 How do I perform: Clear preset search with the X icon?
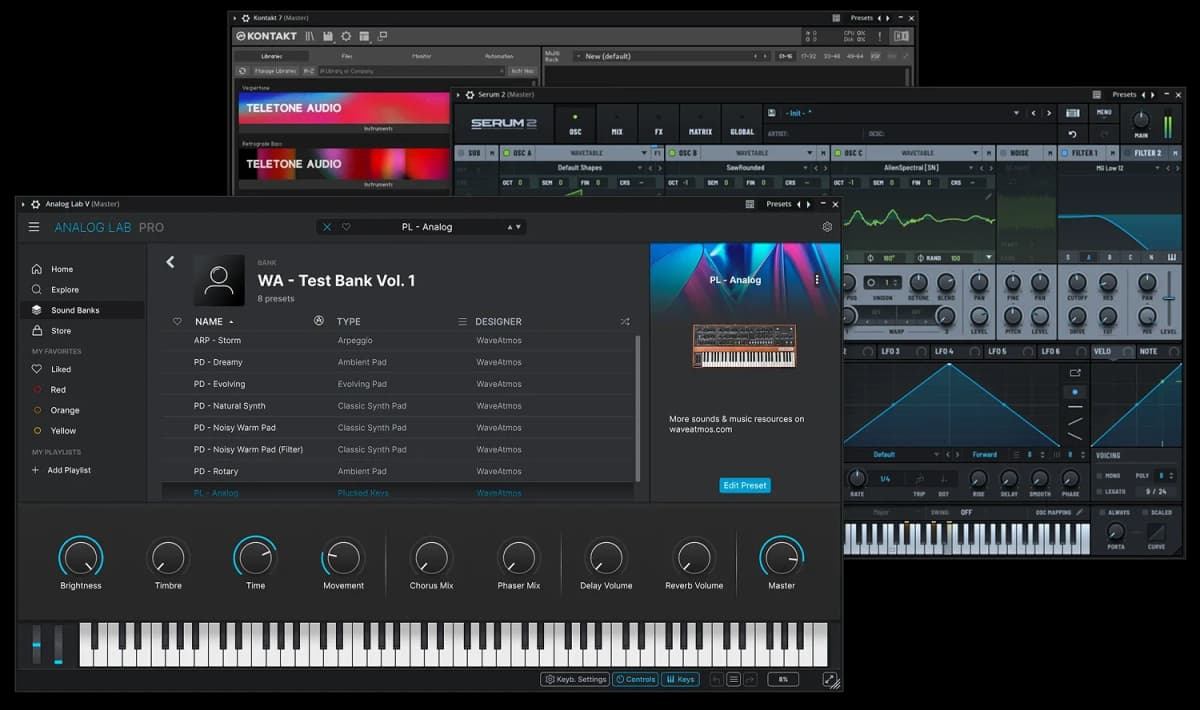pos(327,227)
